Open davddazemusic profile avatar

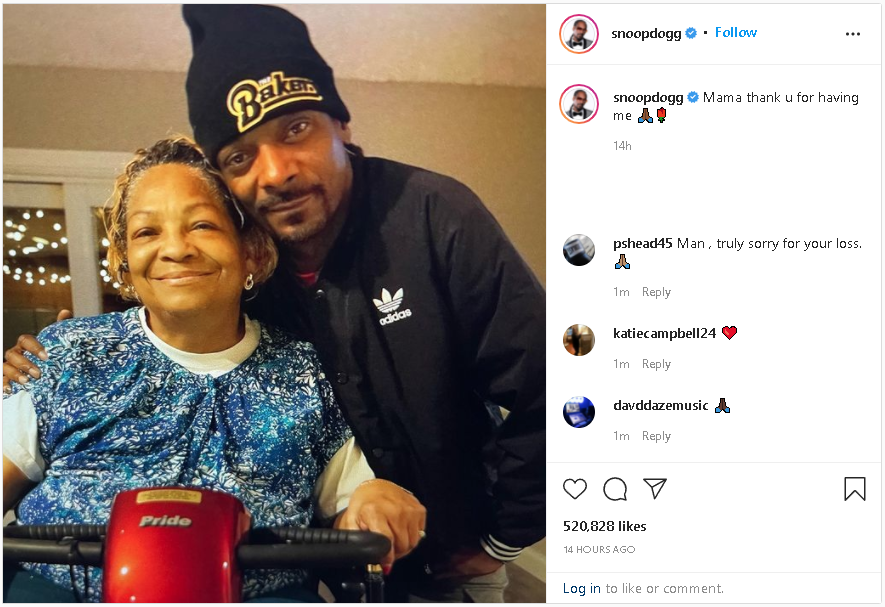coord(579,412)
